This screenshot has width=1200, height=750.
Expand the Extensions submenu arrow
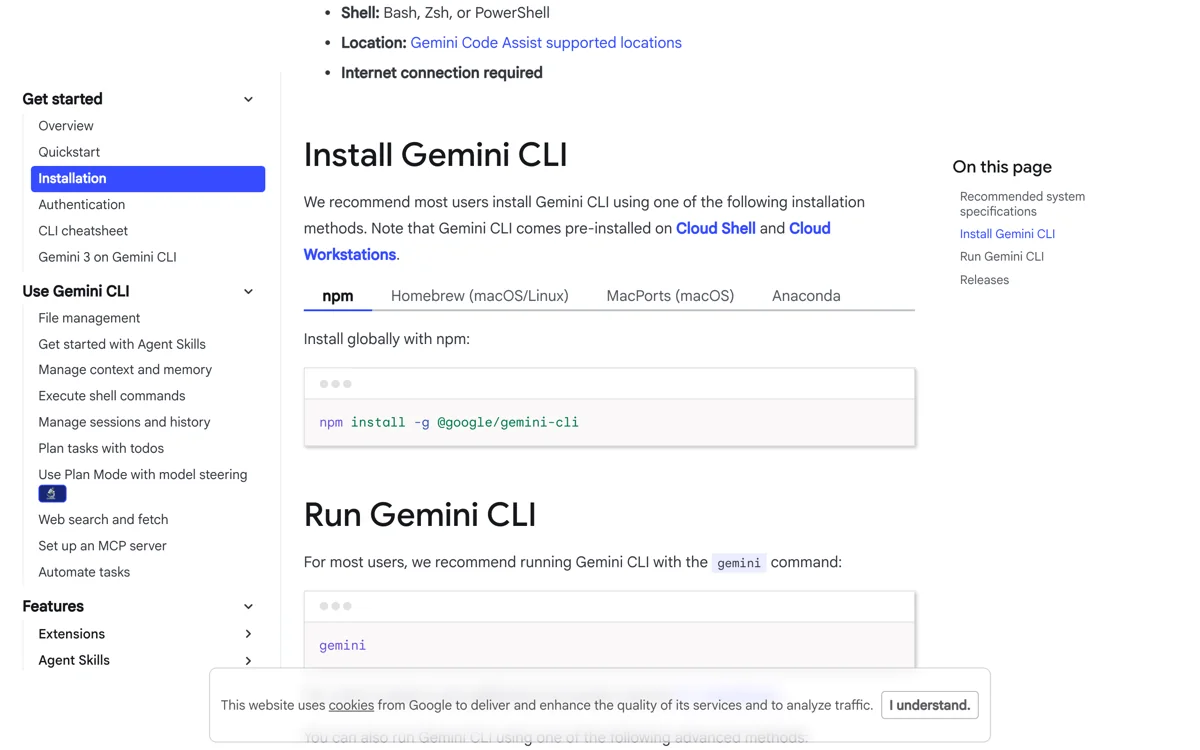coord(248,634)
